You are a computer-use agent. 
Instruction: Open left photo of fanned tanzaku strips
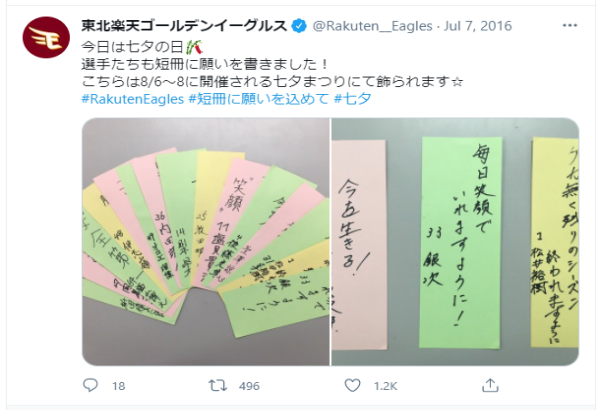[x=206, y=242]
